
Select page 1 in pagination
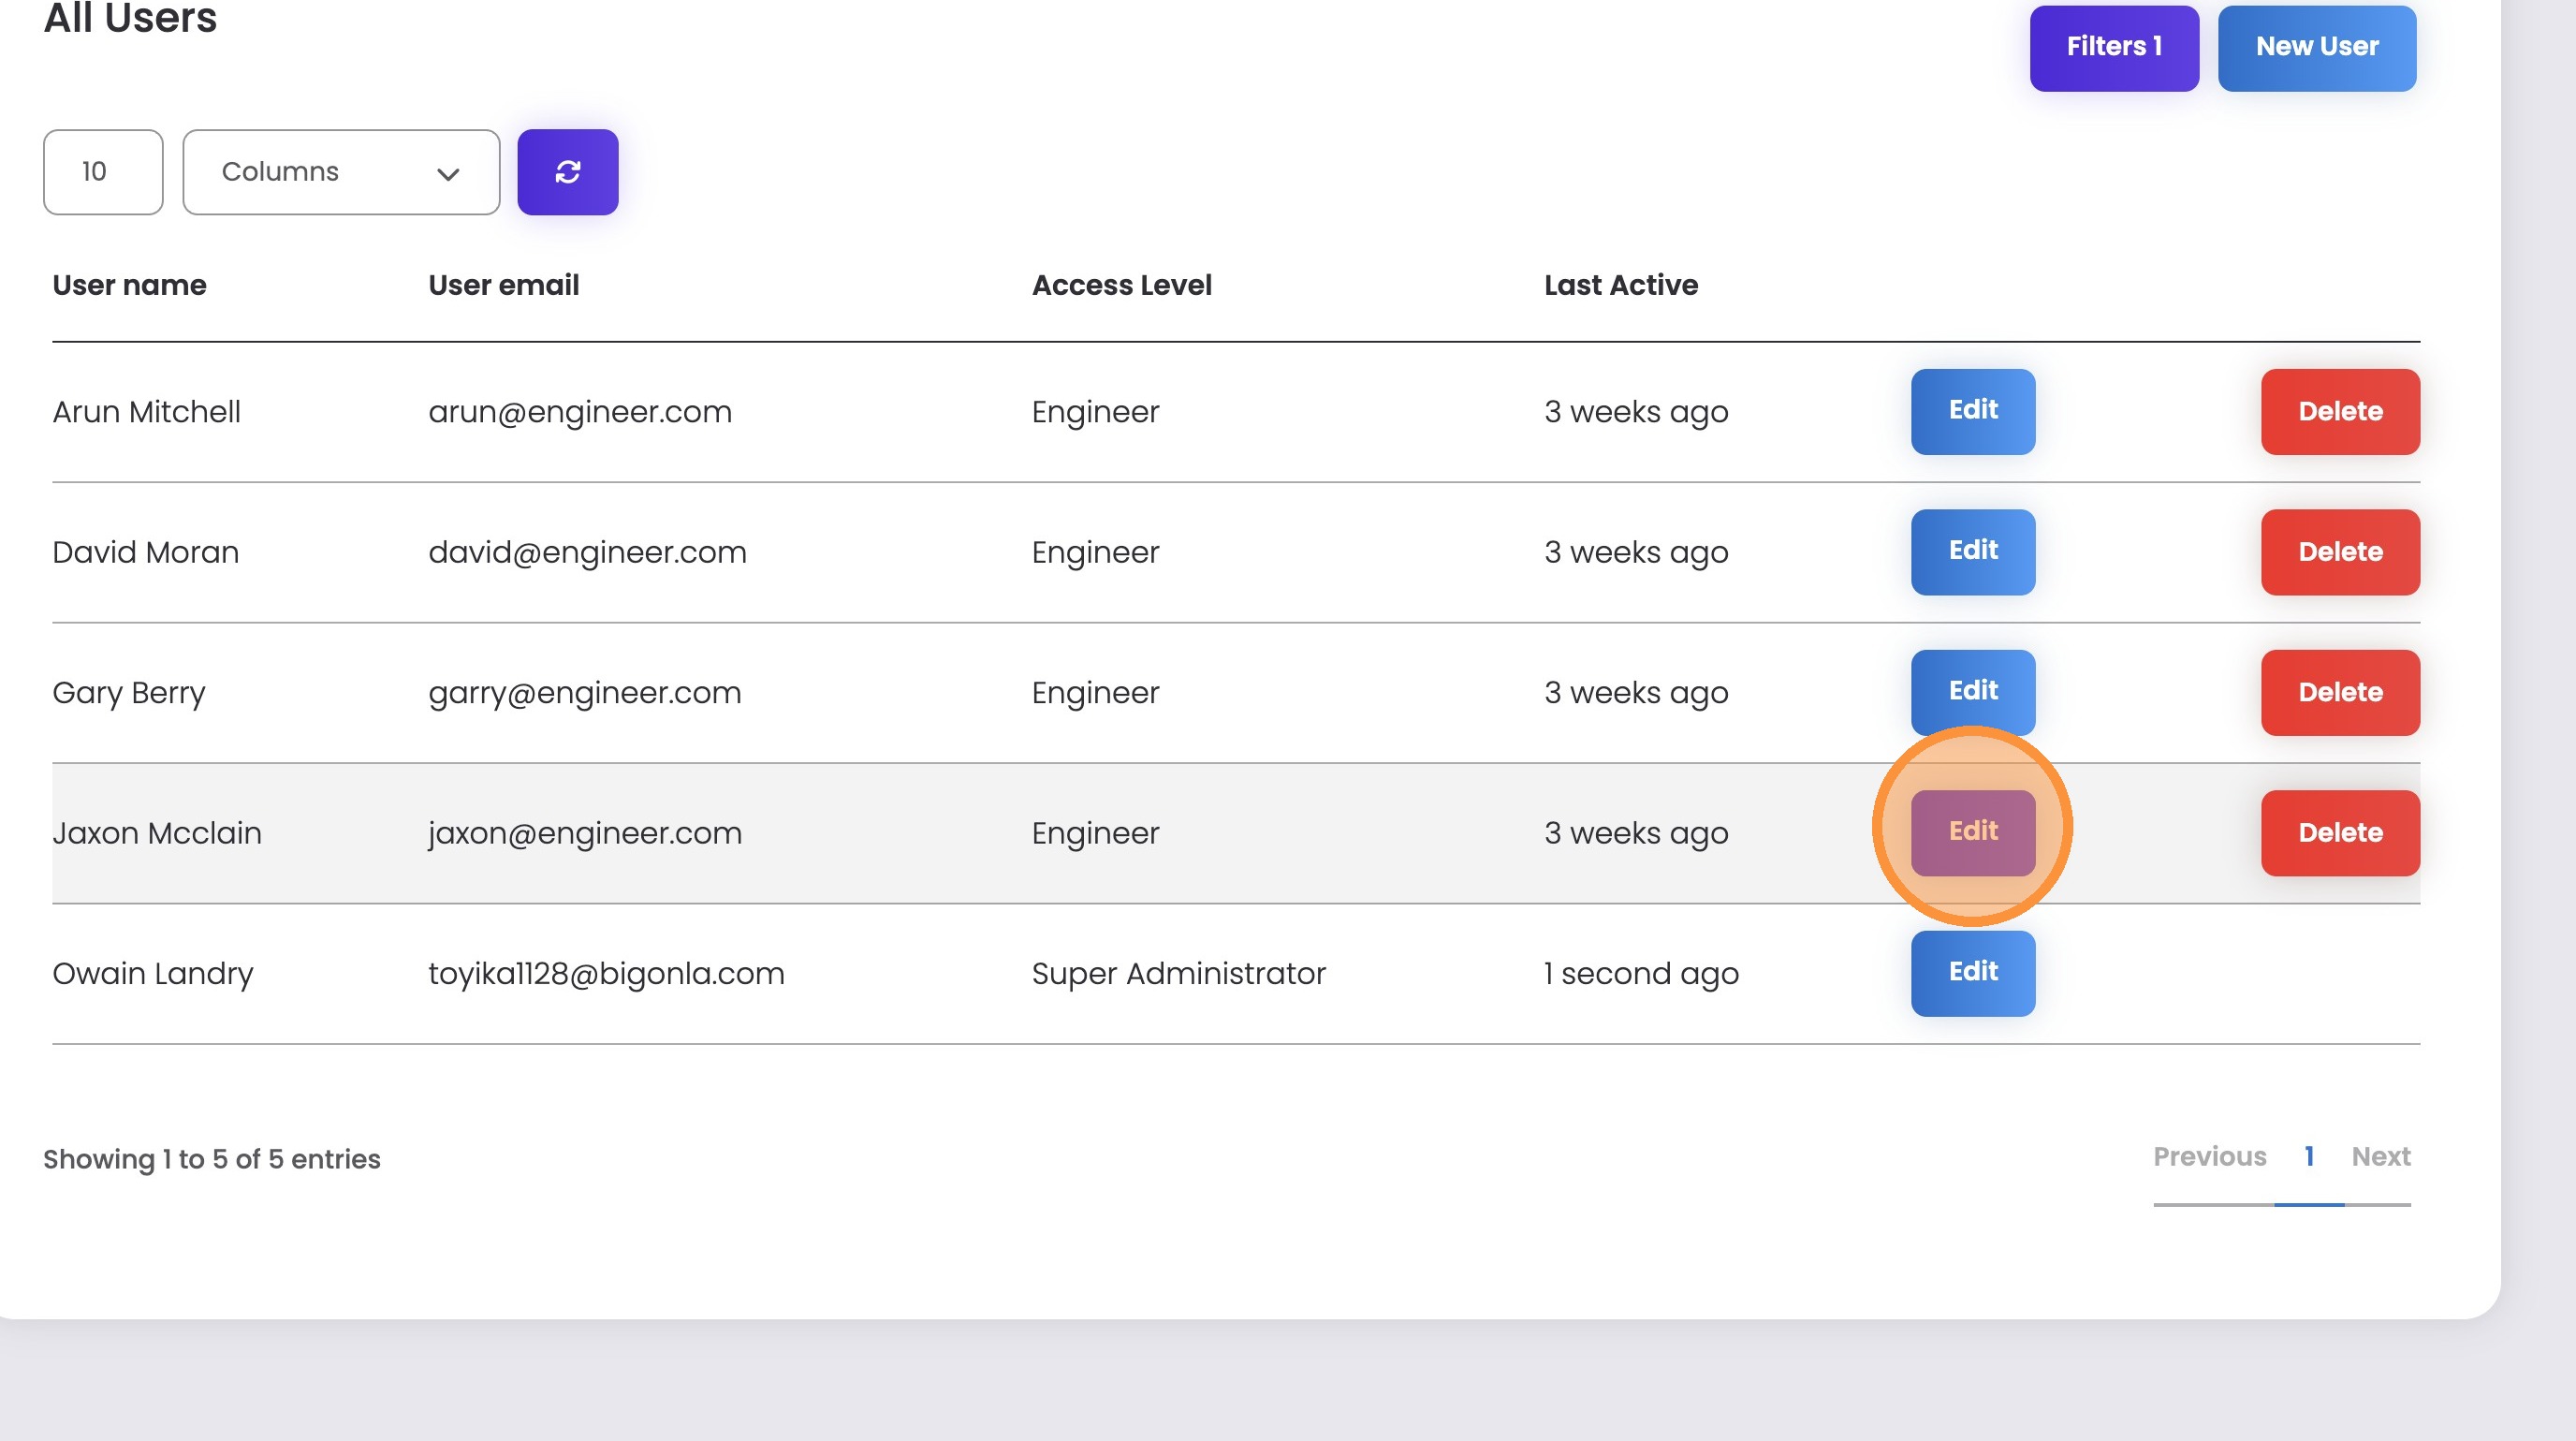point(2308,1157)
